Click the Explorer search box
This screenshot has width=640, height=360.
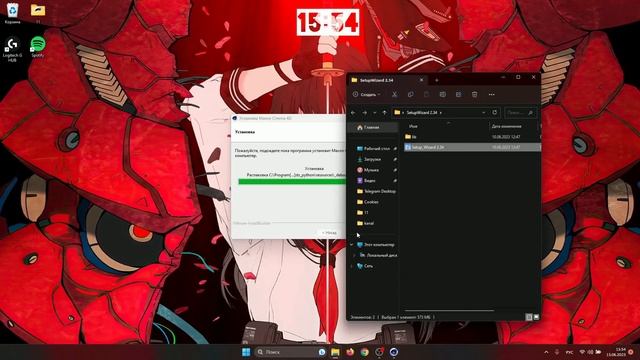point(521,112)
